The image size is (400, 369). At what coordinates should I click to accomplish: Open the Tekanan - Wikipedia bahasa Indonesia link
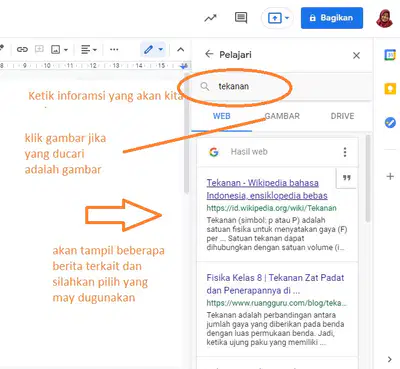pos(267,189)
